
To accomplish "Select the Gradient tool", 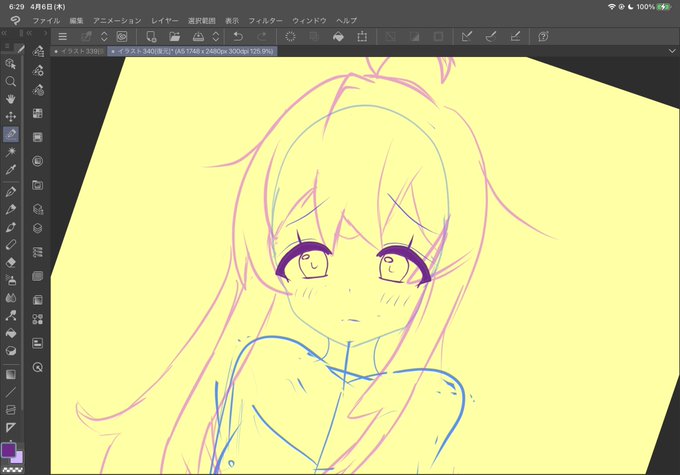I will coord(11,374).
